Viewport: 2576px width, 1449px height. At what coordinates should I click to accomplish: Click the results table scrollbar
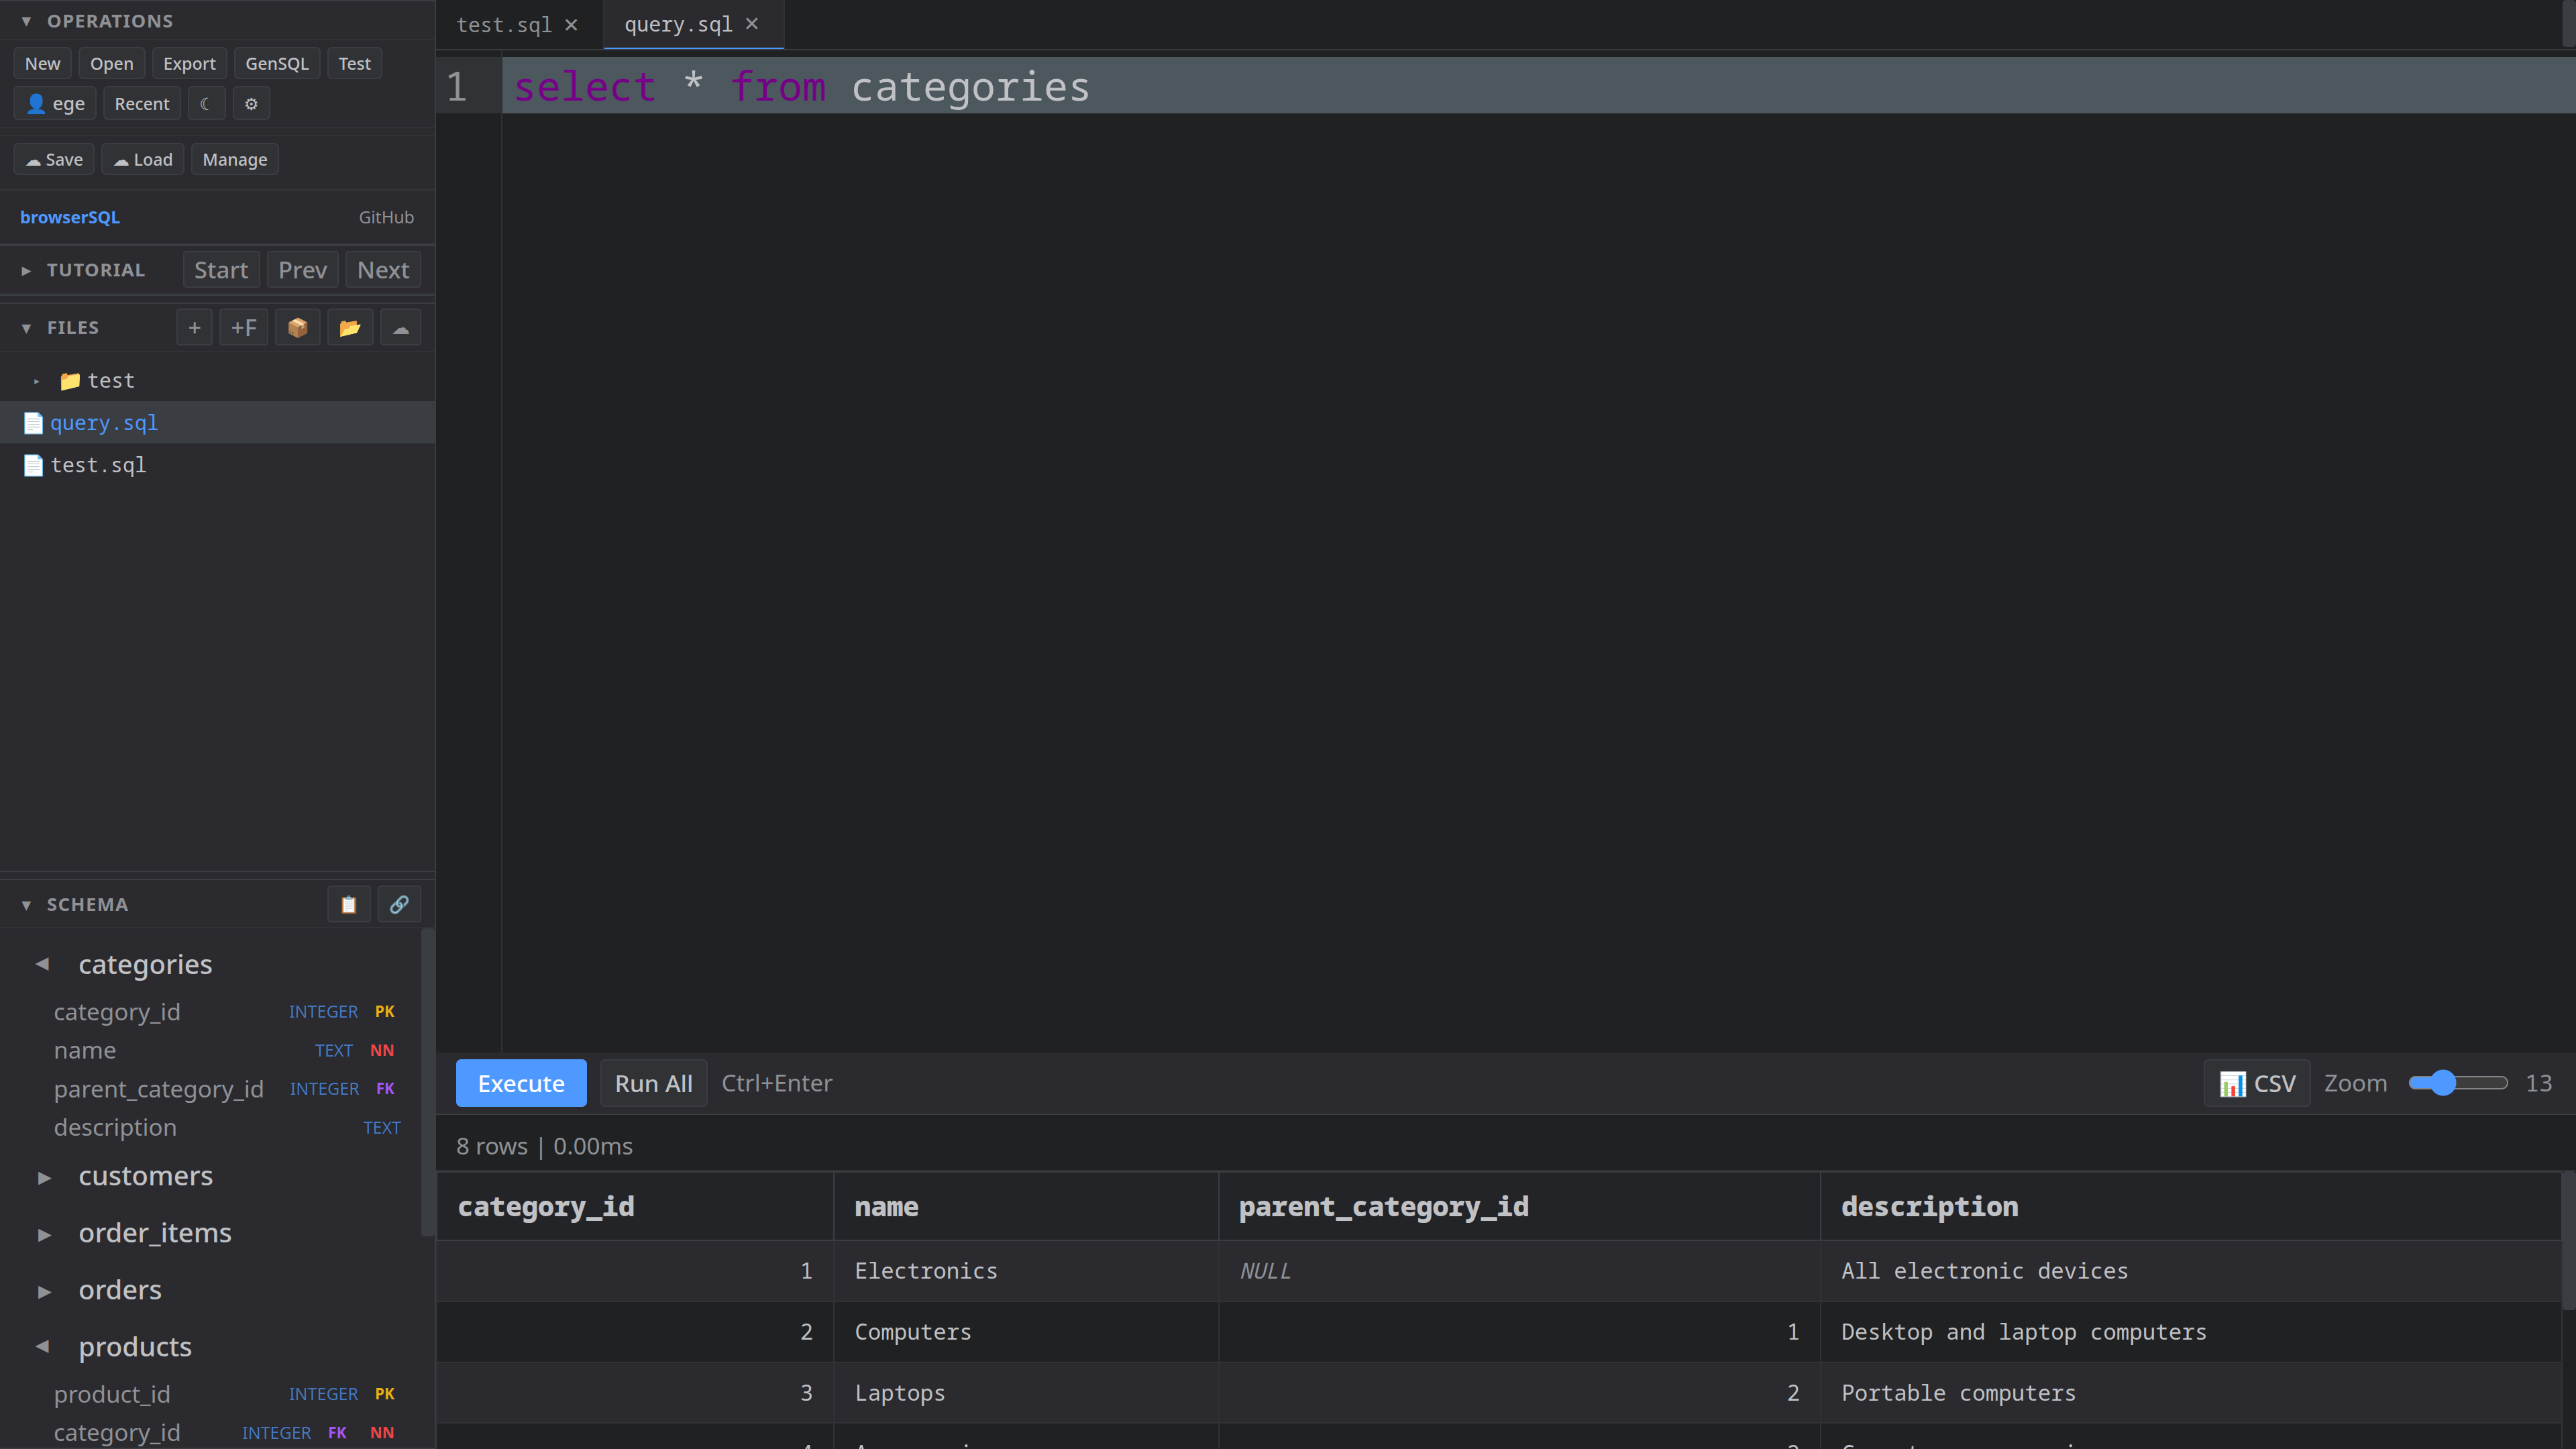[2568, 1241]
